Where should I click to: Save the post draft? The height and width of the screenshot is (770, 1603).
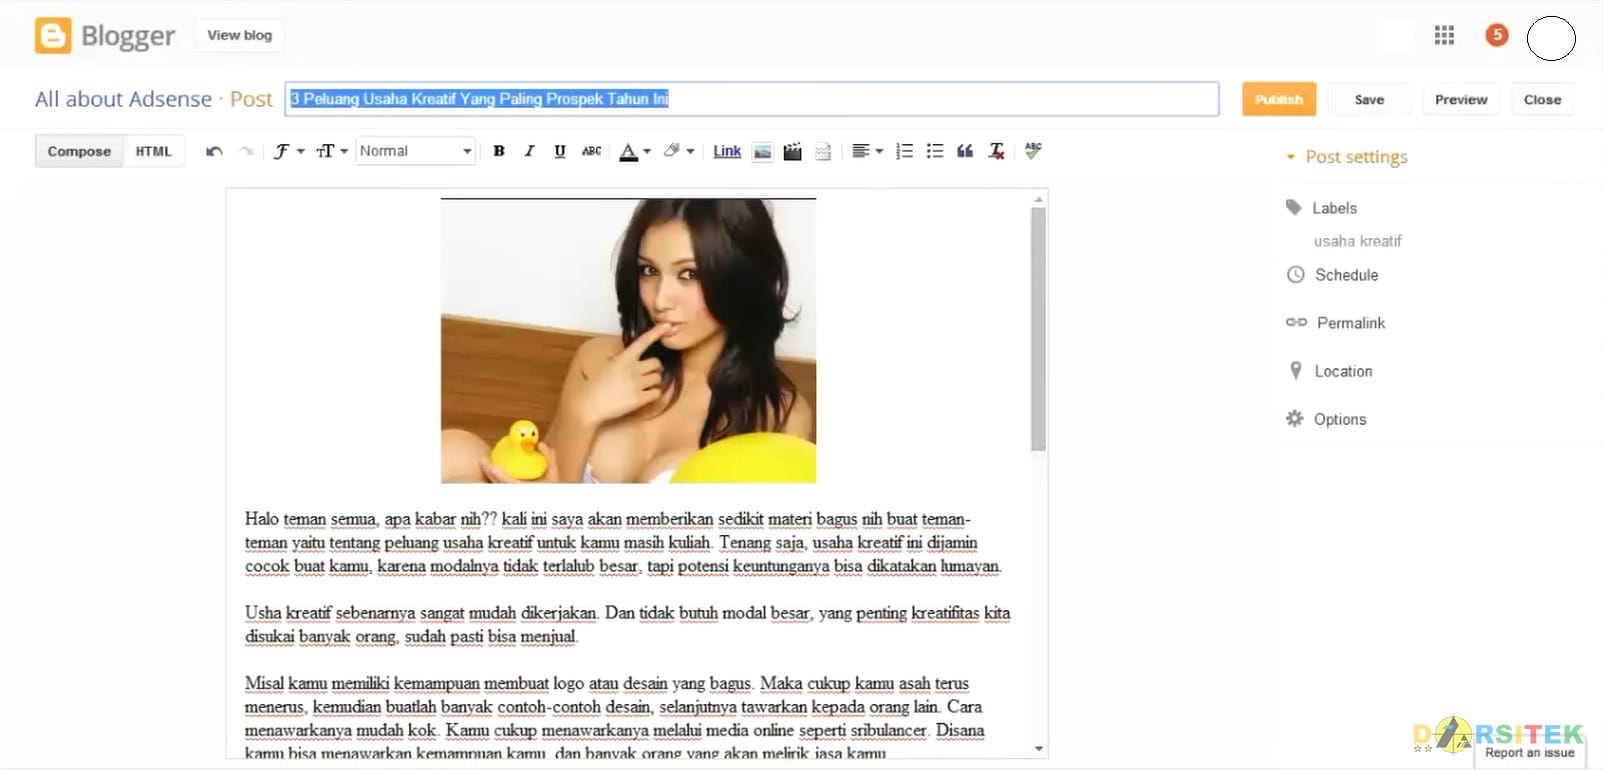point(1369,99)
